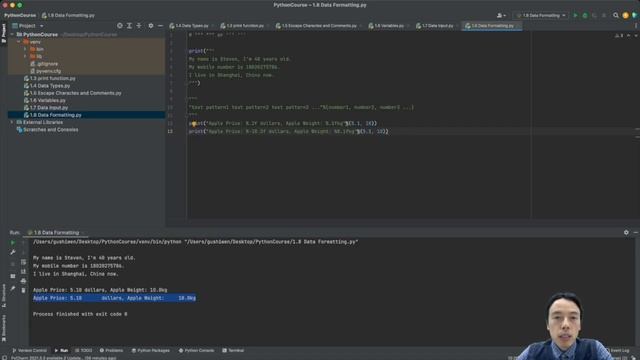Collapse the PythonCourse root folder
Image resolution: width=640 pixels, height=360 pixels.
click(x=12, y=34)
